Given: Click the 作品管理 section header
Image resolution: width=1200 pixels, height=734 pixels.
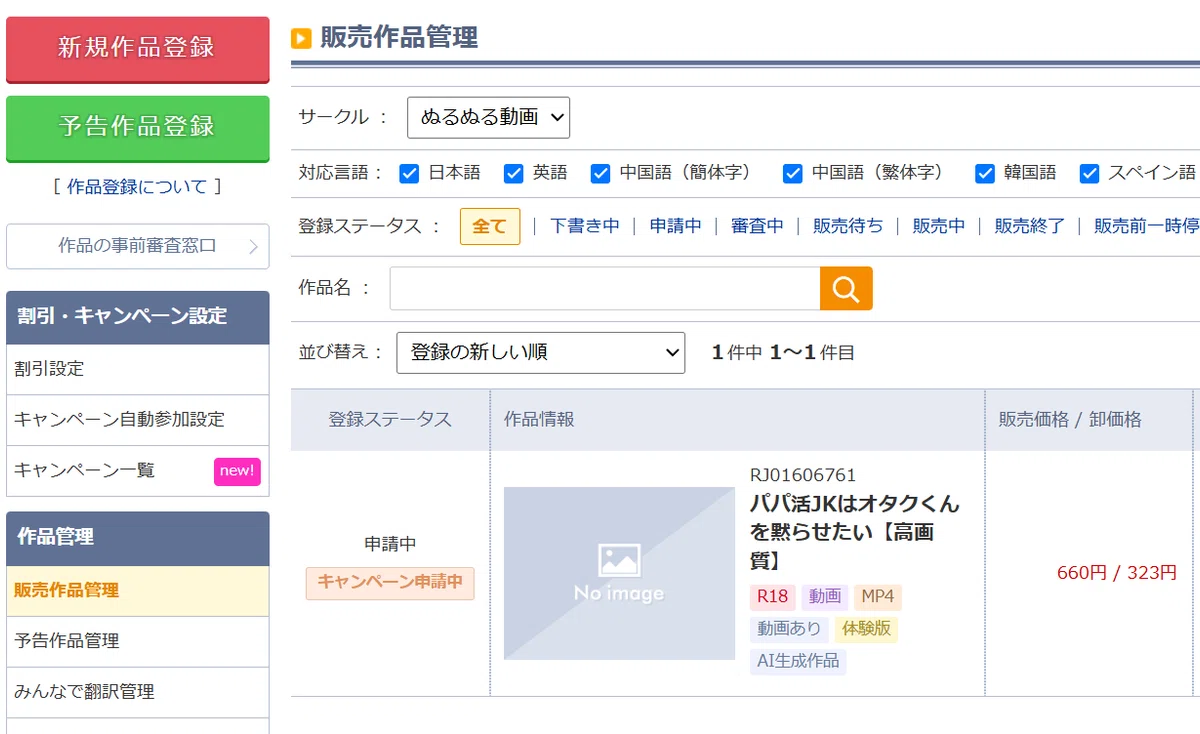Looking at the screenshot, I should (138, 538).
